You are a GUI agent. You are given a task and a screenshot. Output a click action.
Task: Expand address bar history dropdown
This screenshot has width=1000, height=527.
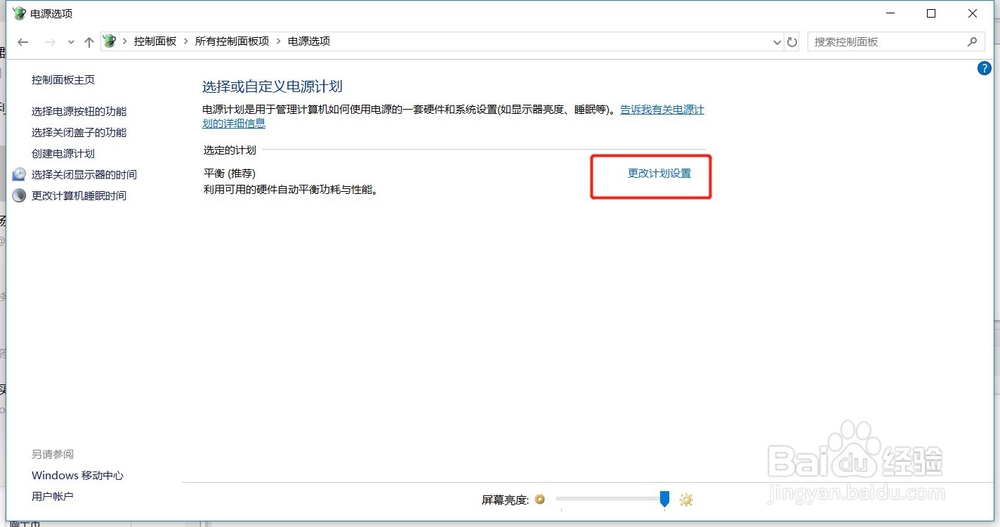click(x=777, y=42)
